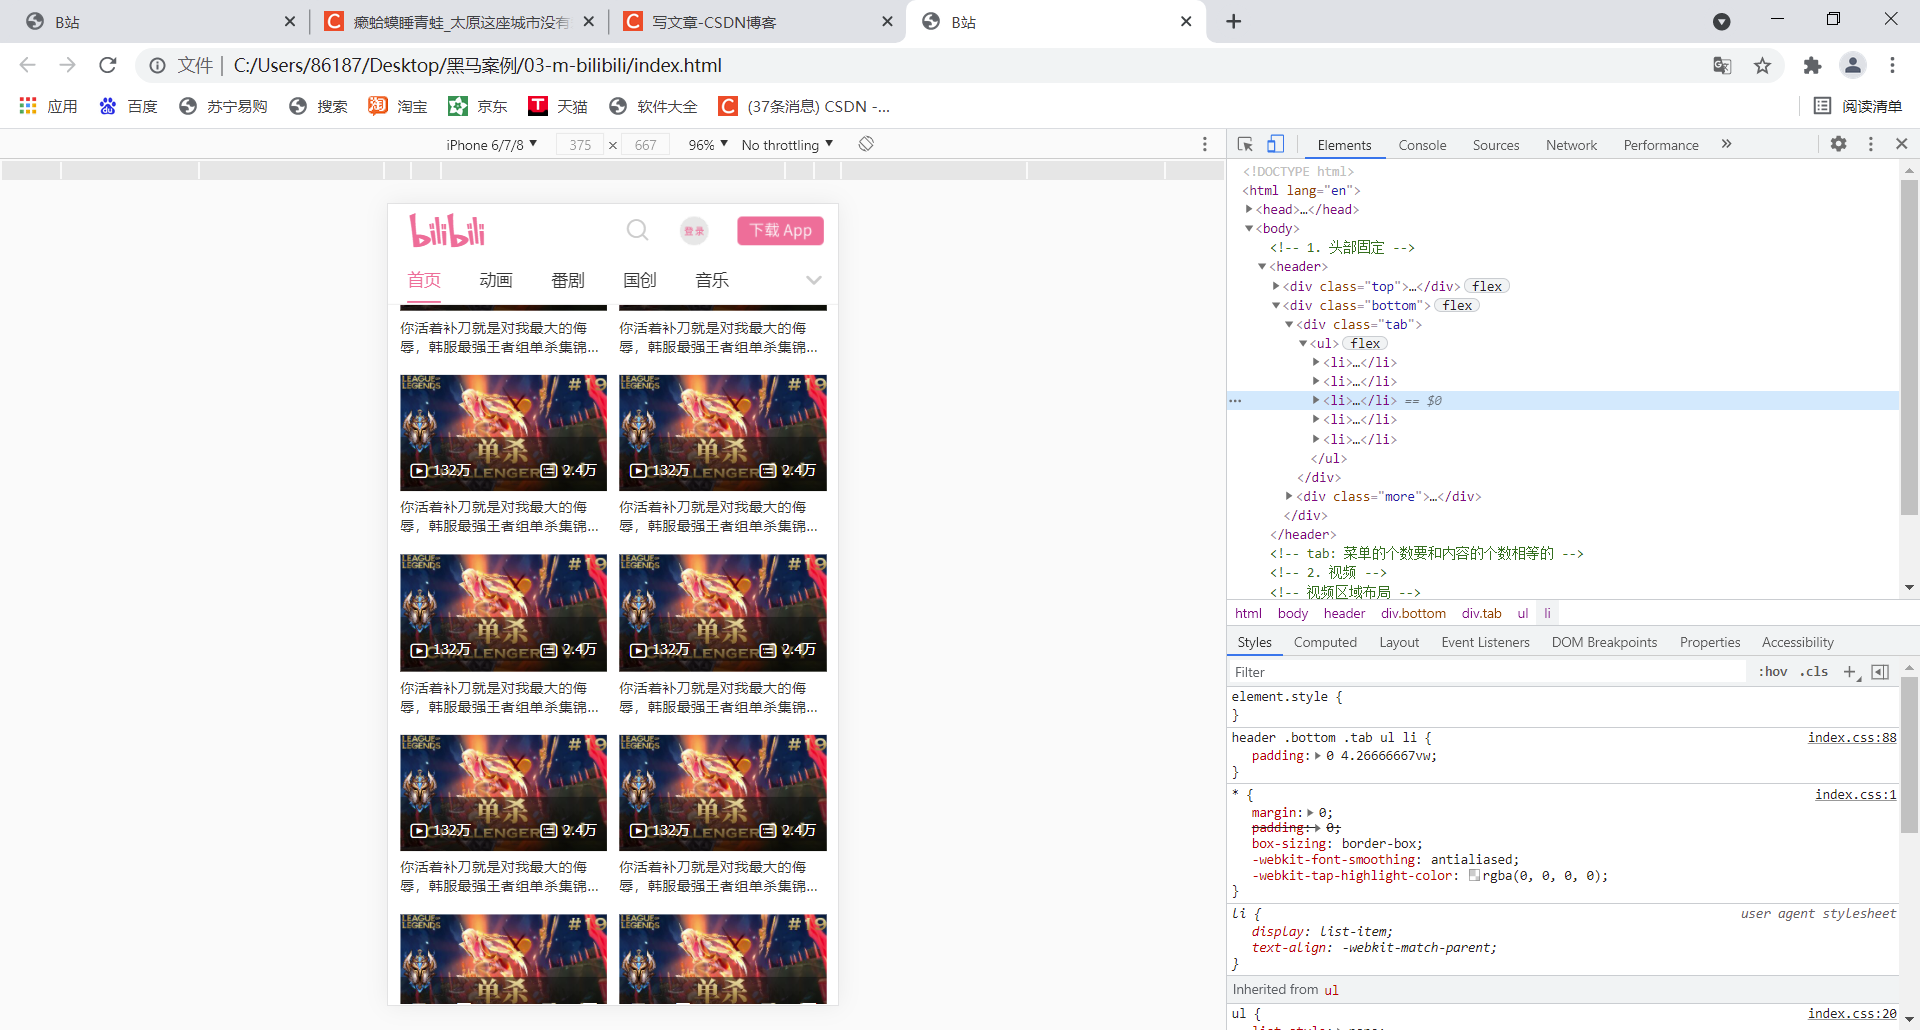Click the inspect element picker icon

(x=1245, y=144)
